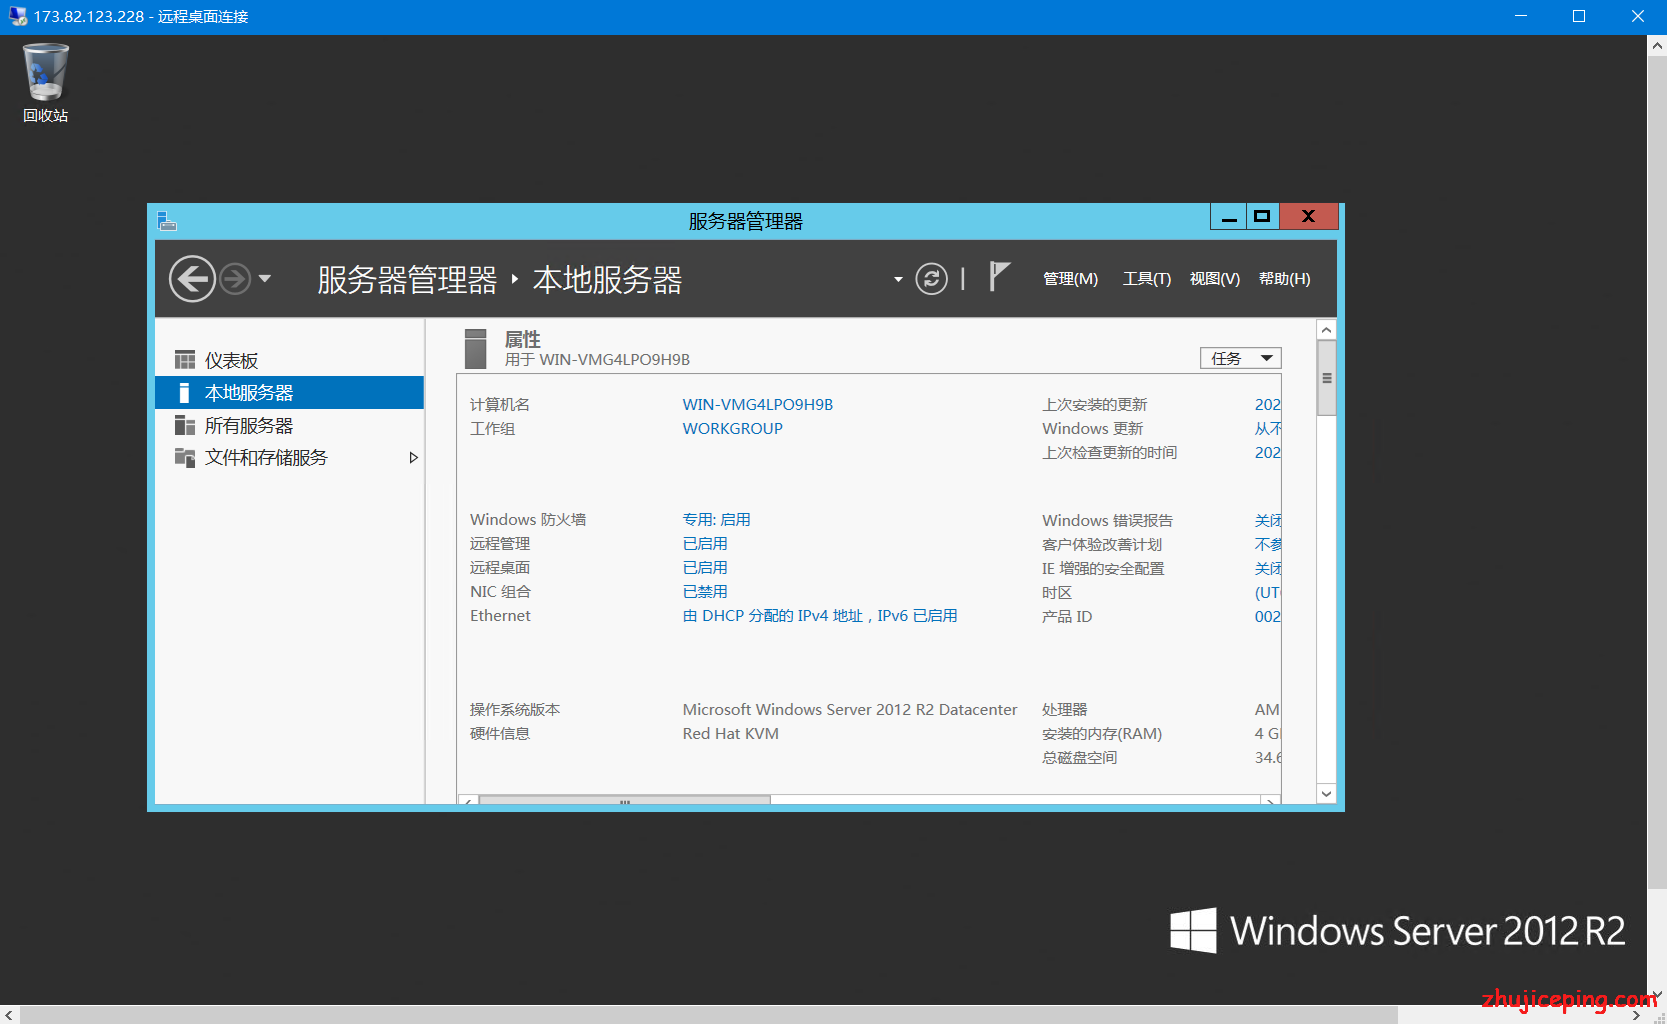Click the 时区 label

coord(1057,593)
